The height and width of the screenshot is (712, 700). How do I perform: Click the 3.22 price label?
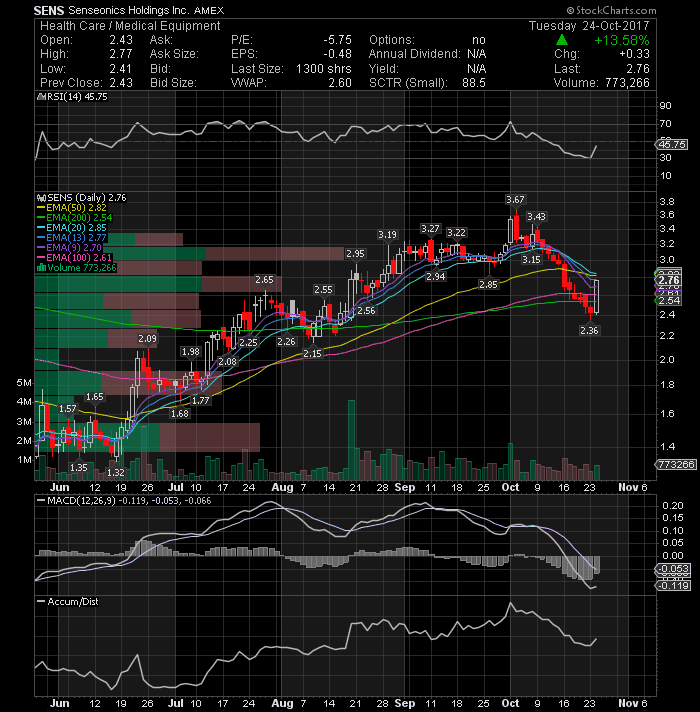(456, 232)
